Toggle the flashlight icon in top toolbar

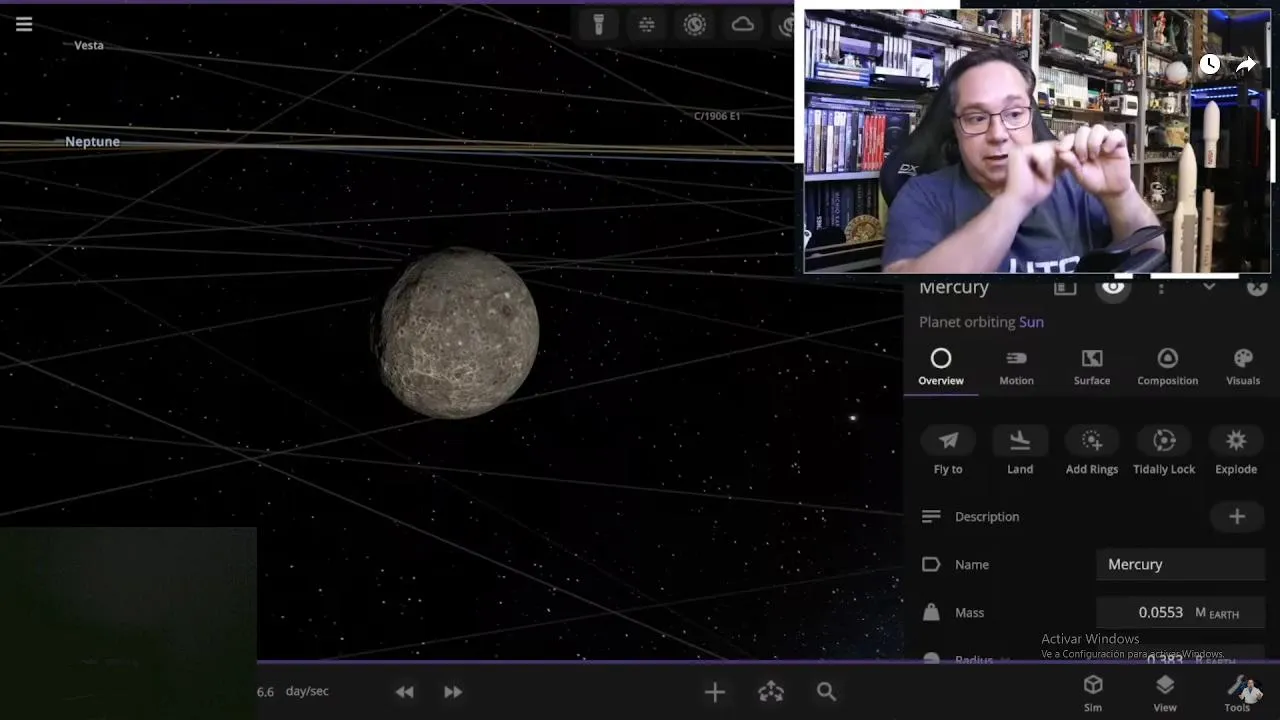598,25
